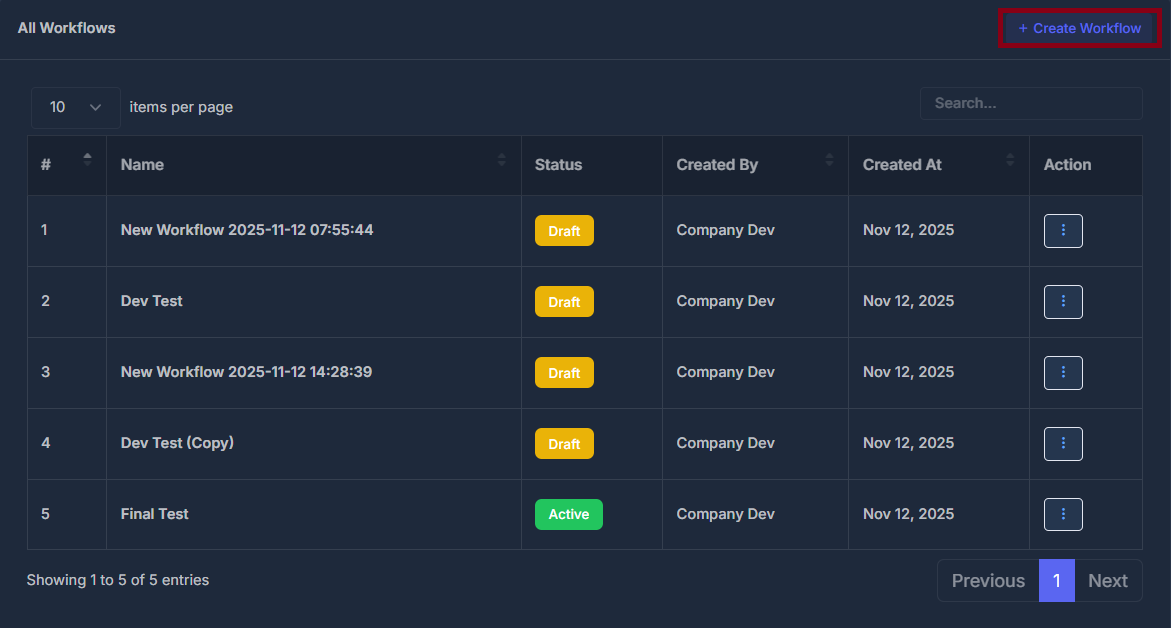Click the Active status badge of Final Test
The image size is (1171, 628).
coord(568,514)
